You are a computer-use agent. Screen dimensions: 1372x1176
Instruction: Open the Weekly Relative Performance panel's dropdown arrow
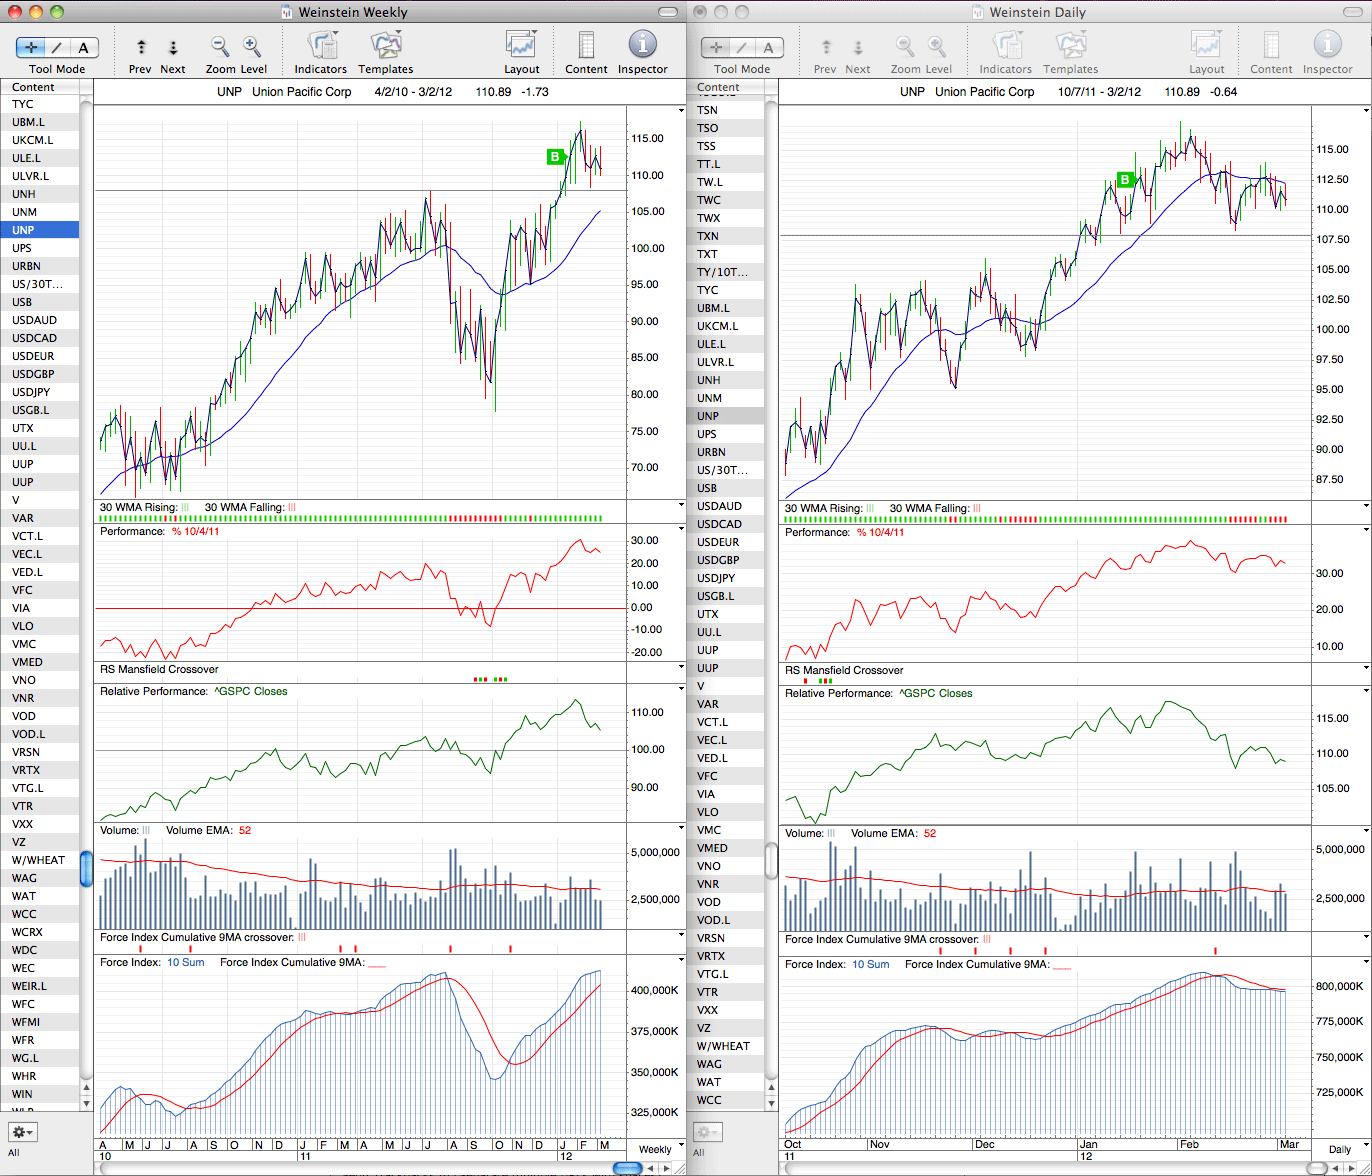(x=681, y=690)
